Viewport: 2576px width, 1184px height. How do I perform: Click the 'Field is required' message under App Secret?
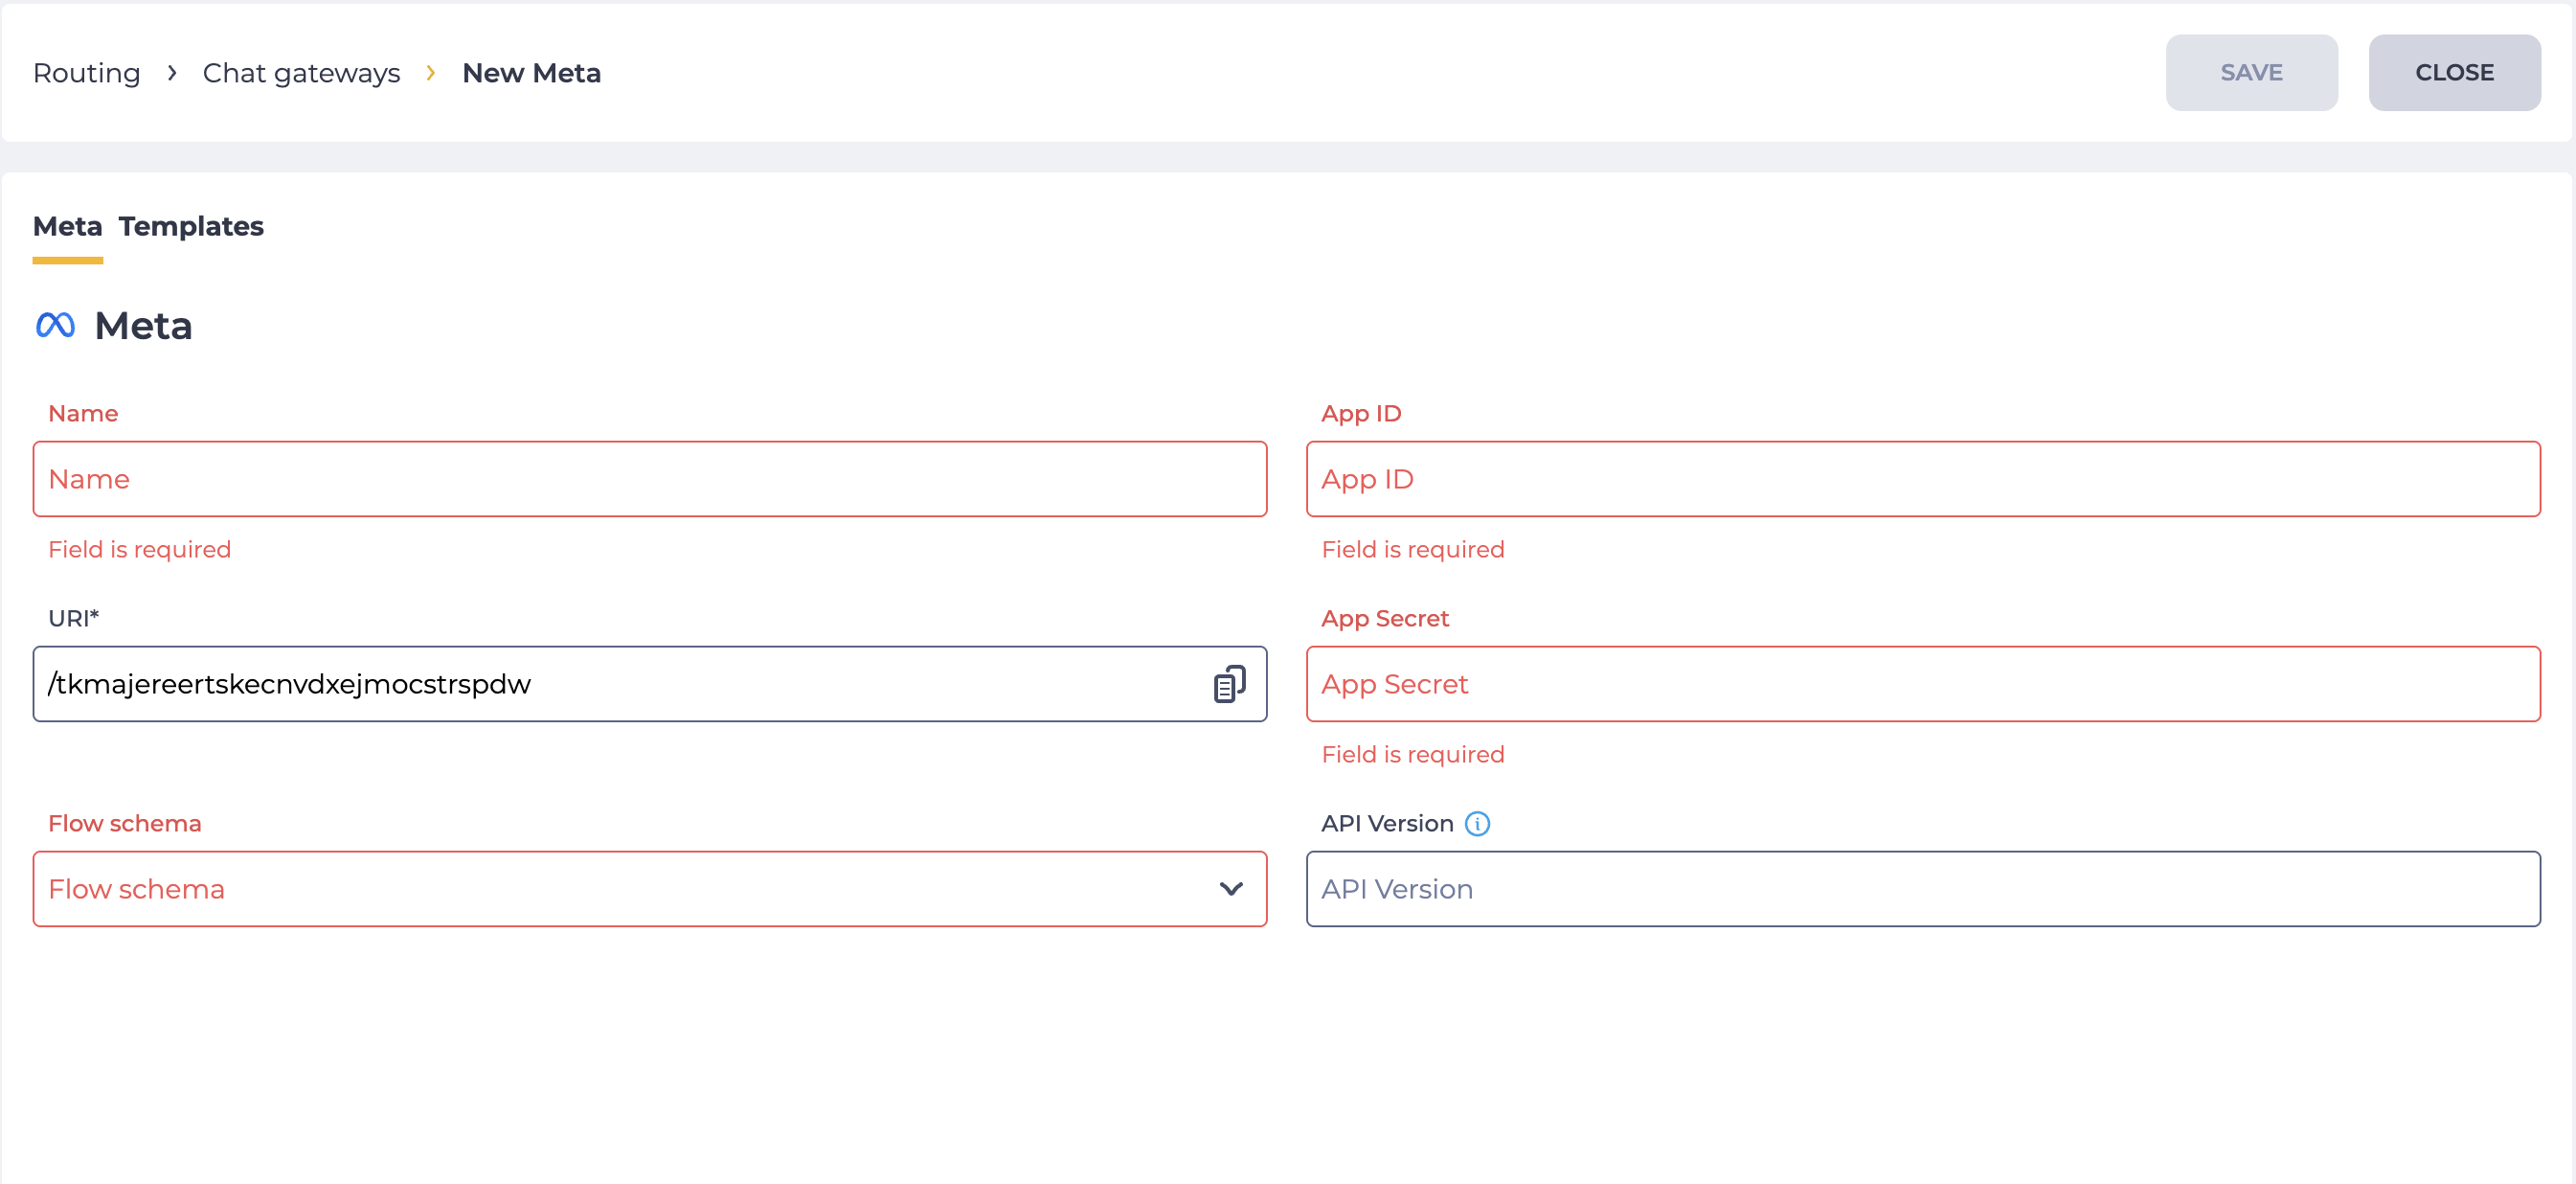tap(1413, 755)
